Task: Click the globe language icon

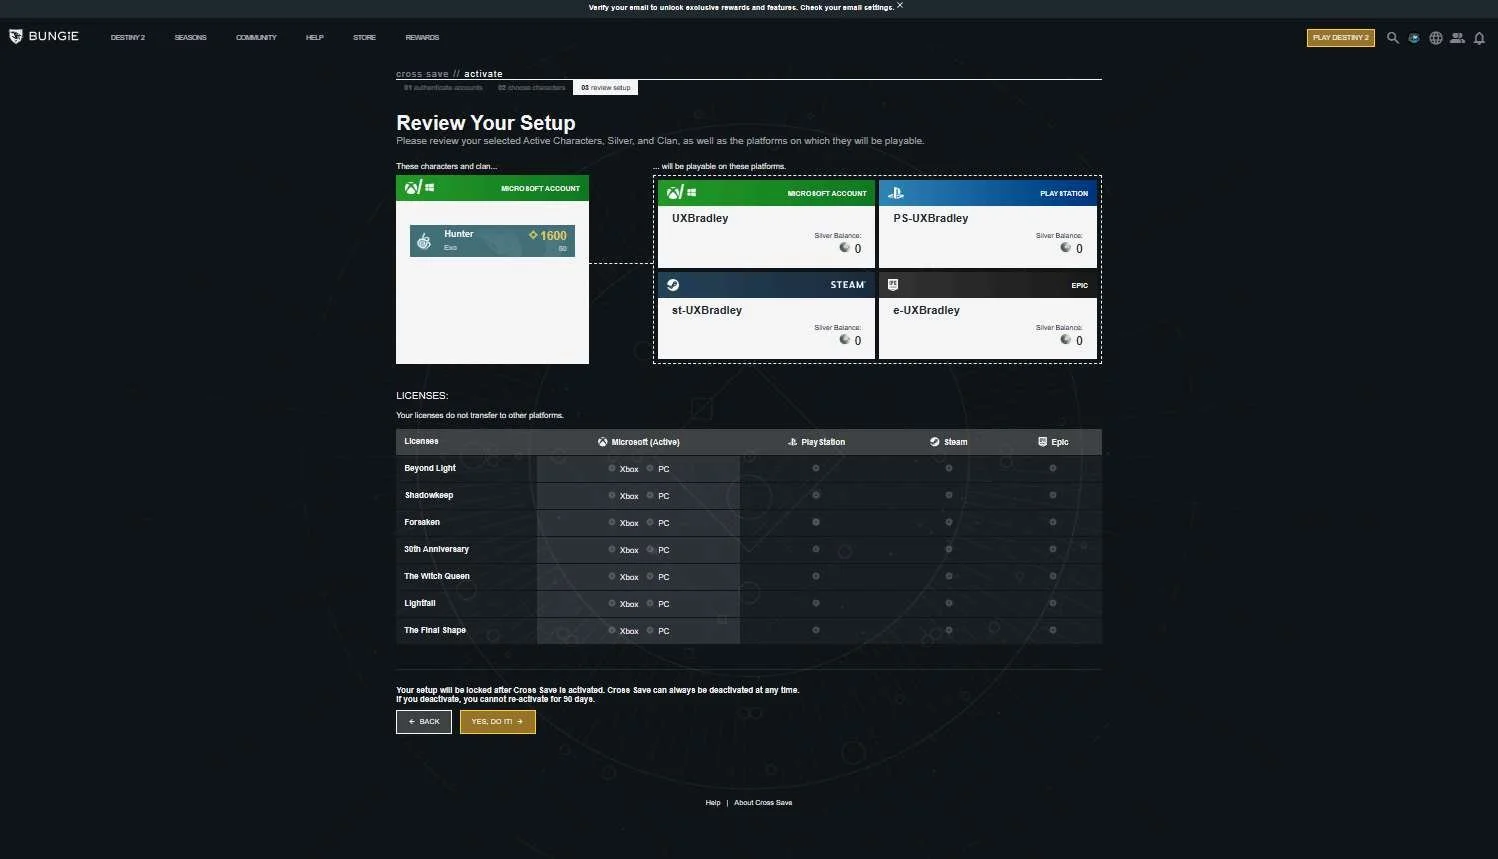Action: [x=1436, y=38]
